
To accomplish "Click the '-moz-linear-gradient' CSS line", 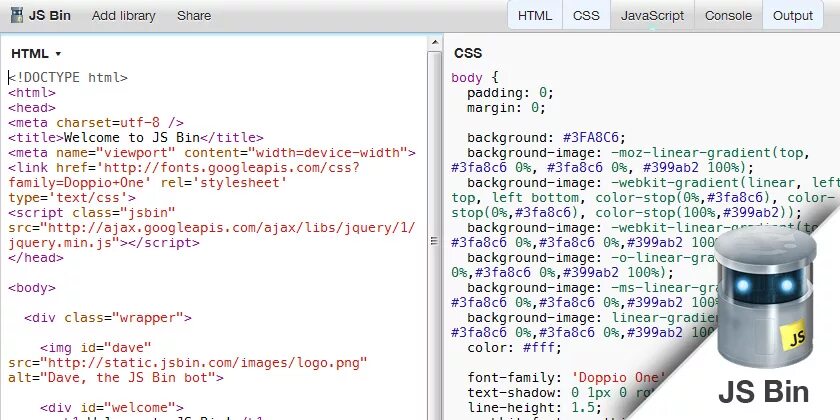I will (x=639, y=153).
